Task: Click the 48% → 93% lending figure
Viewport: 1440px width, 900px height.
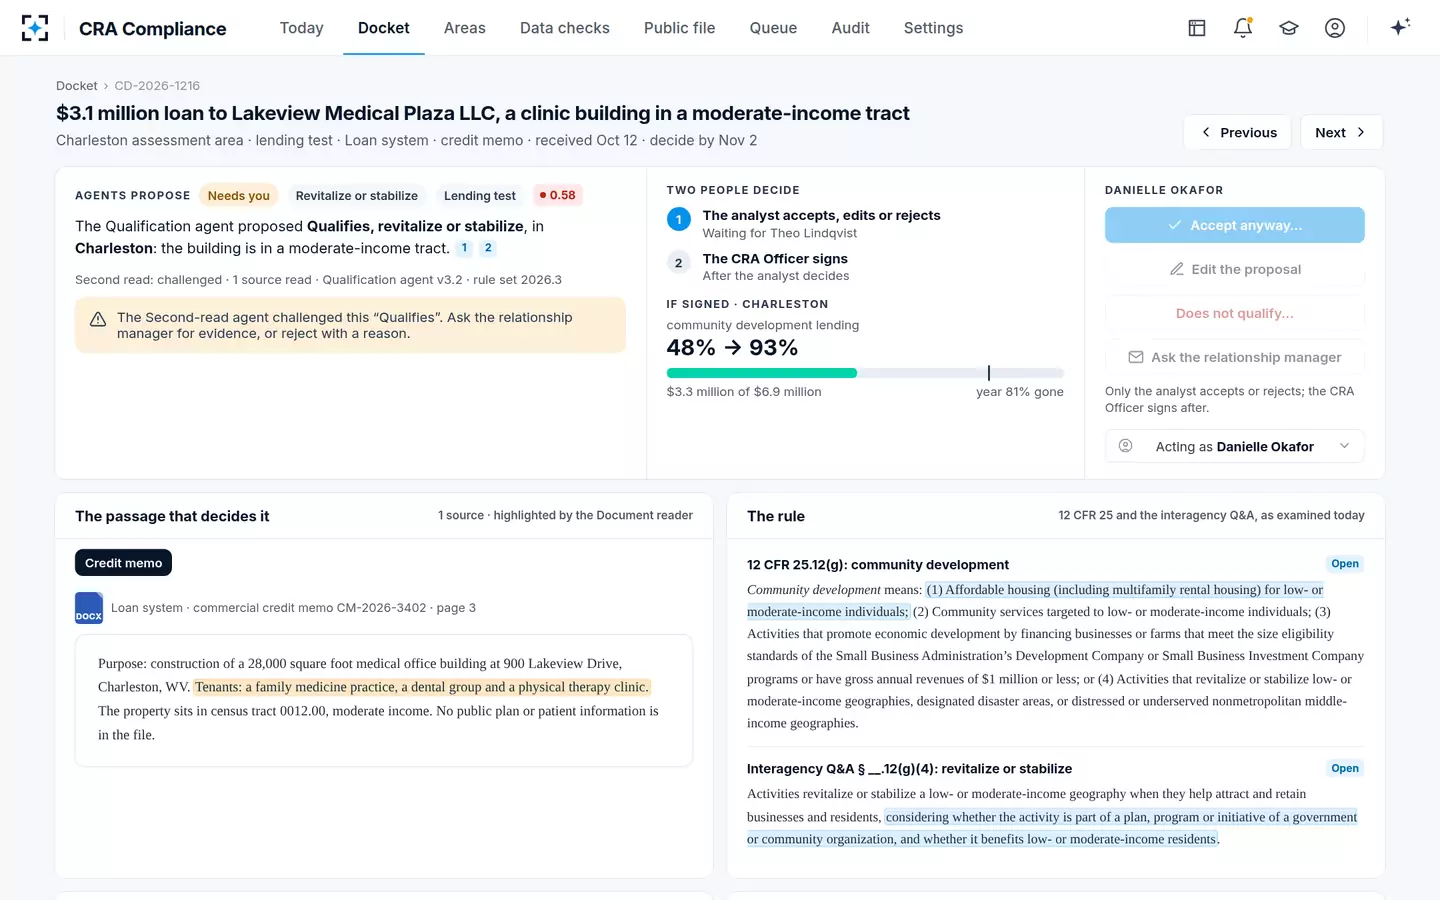Action: tap(732, 348)
